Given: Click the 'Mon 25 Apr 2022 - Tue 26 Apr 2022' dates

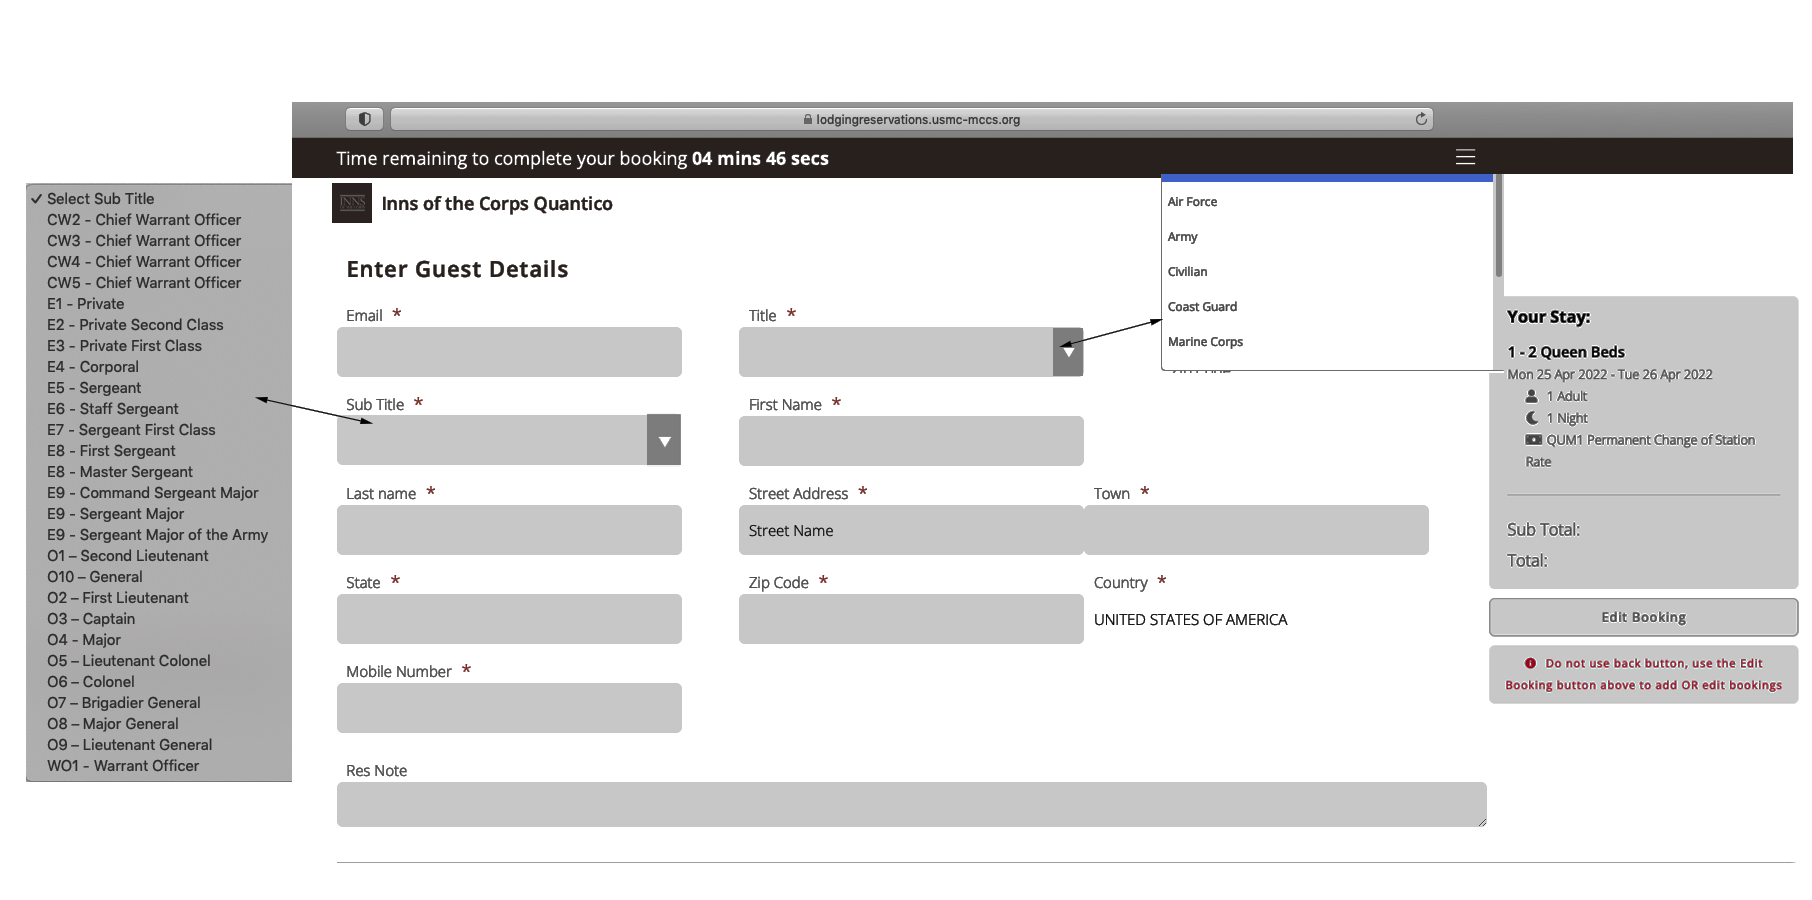Looking at the screenshot, I should click(1610, 375).
